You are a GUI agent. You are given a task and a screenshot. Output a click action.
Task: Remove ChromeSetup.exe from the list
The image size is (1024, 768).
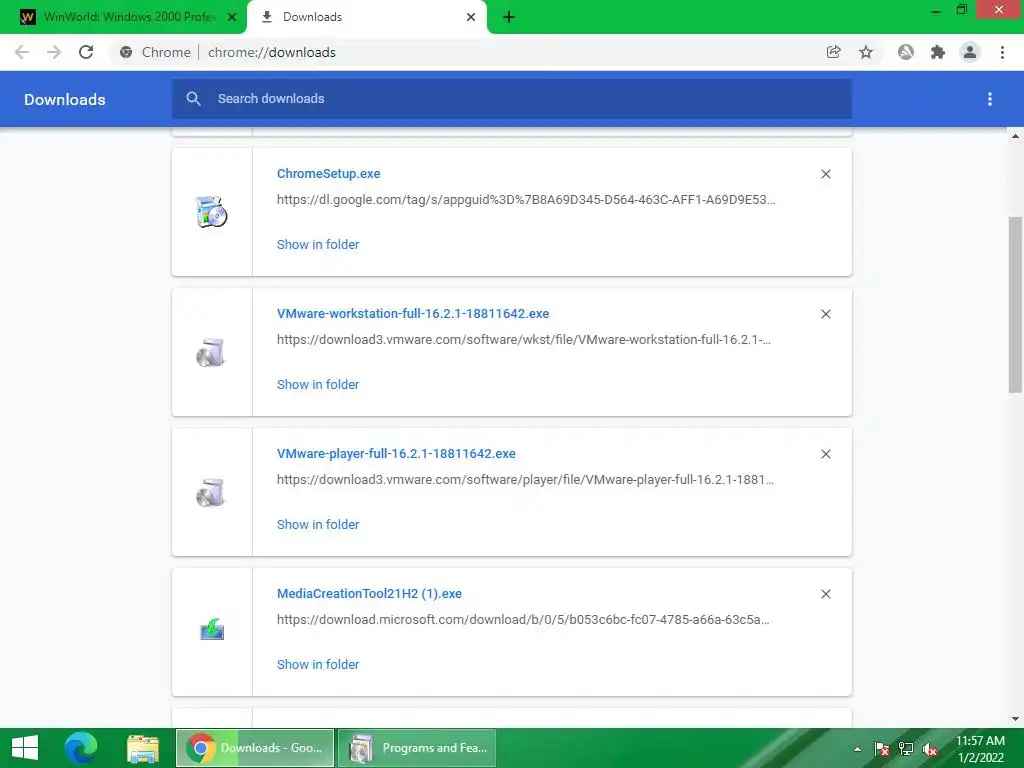coord(825,174)
